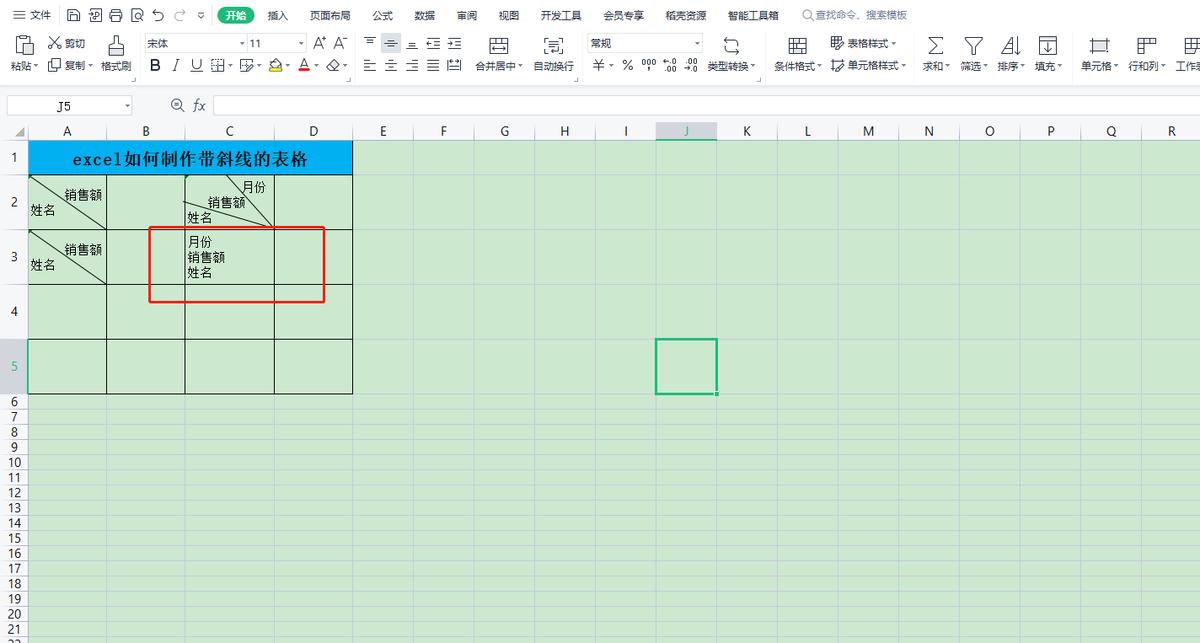The image size is (1200, 643).
Task: Click the search commands box (查找命令)
Action: tap(855, 16)
